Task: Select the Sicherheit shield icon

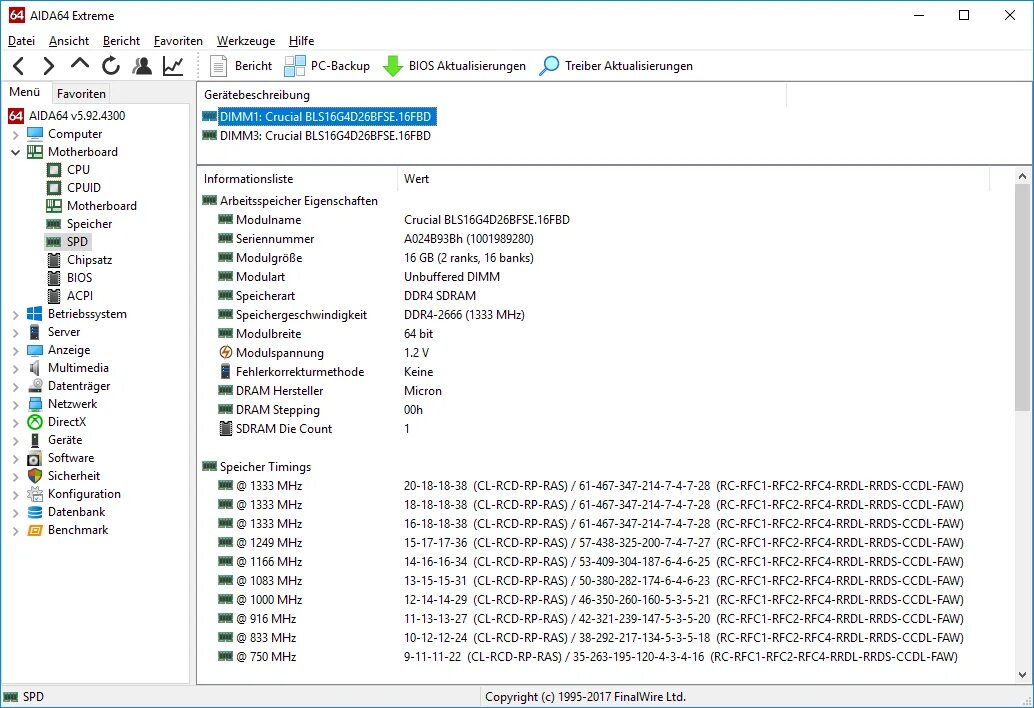Action: (35, 476)
